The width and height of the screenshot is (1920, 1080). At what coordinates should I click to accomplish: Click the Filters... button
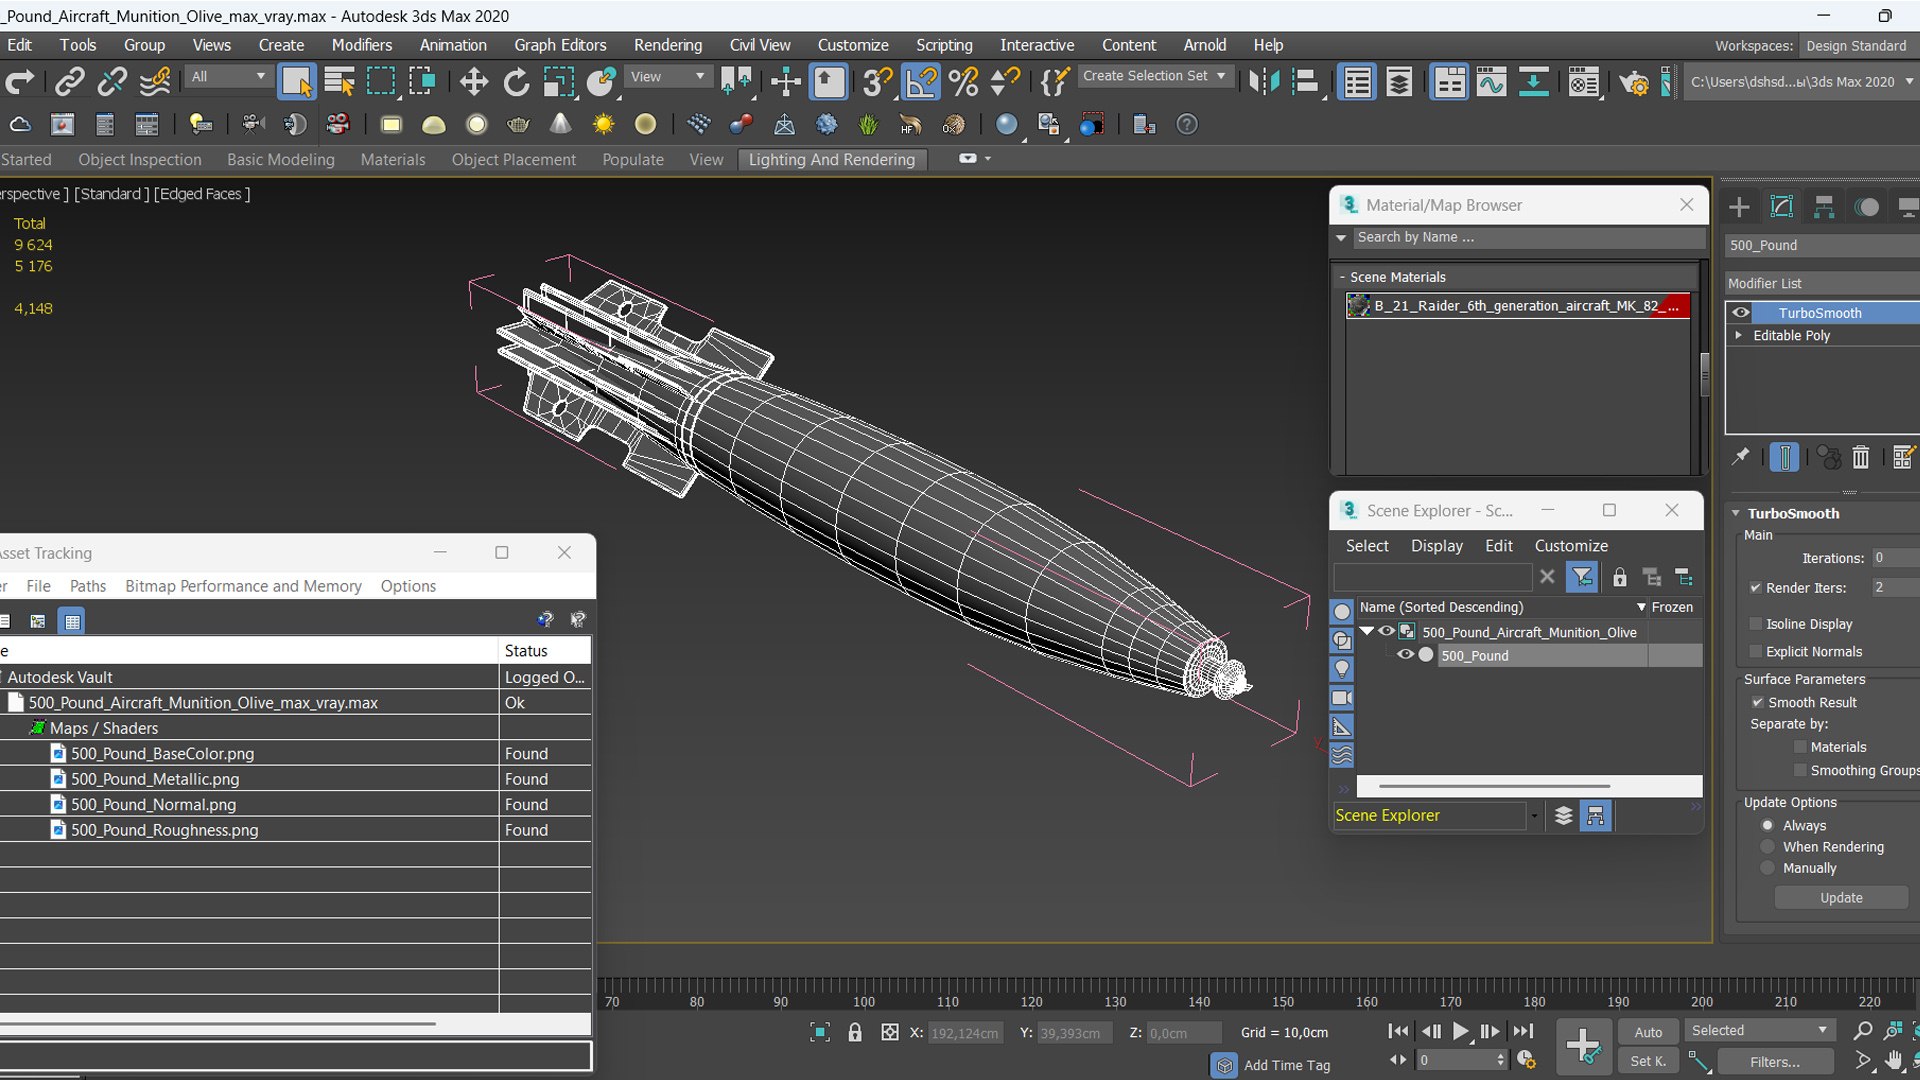(1775, 1062)
